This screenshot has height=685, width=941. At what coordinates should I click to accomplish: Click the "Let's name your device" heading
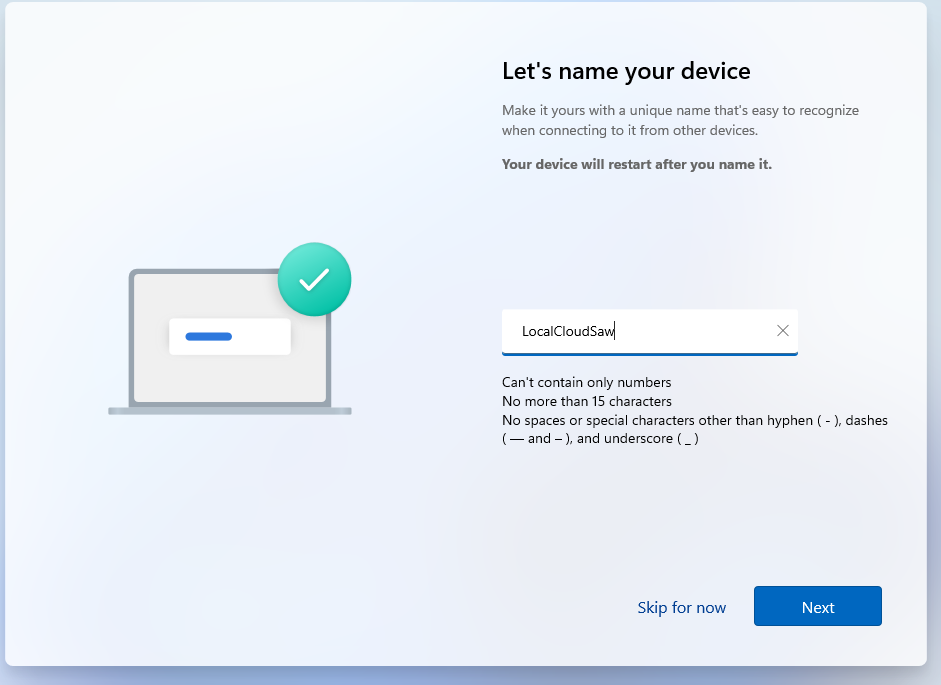[626, 71]
